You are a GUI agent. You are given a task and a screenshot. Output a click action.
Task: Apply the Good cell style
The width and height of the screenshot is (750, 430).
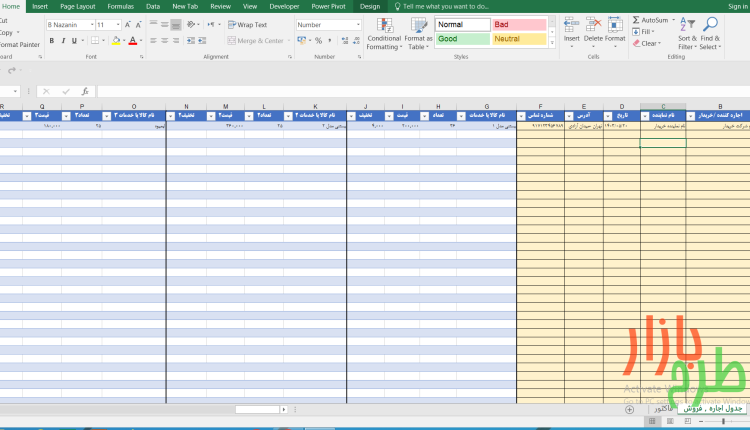click(463, 39)
